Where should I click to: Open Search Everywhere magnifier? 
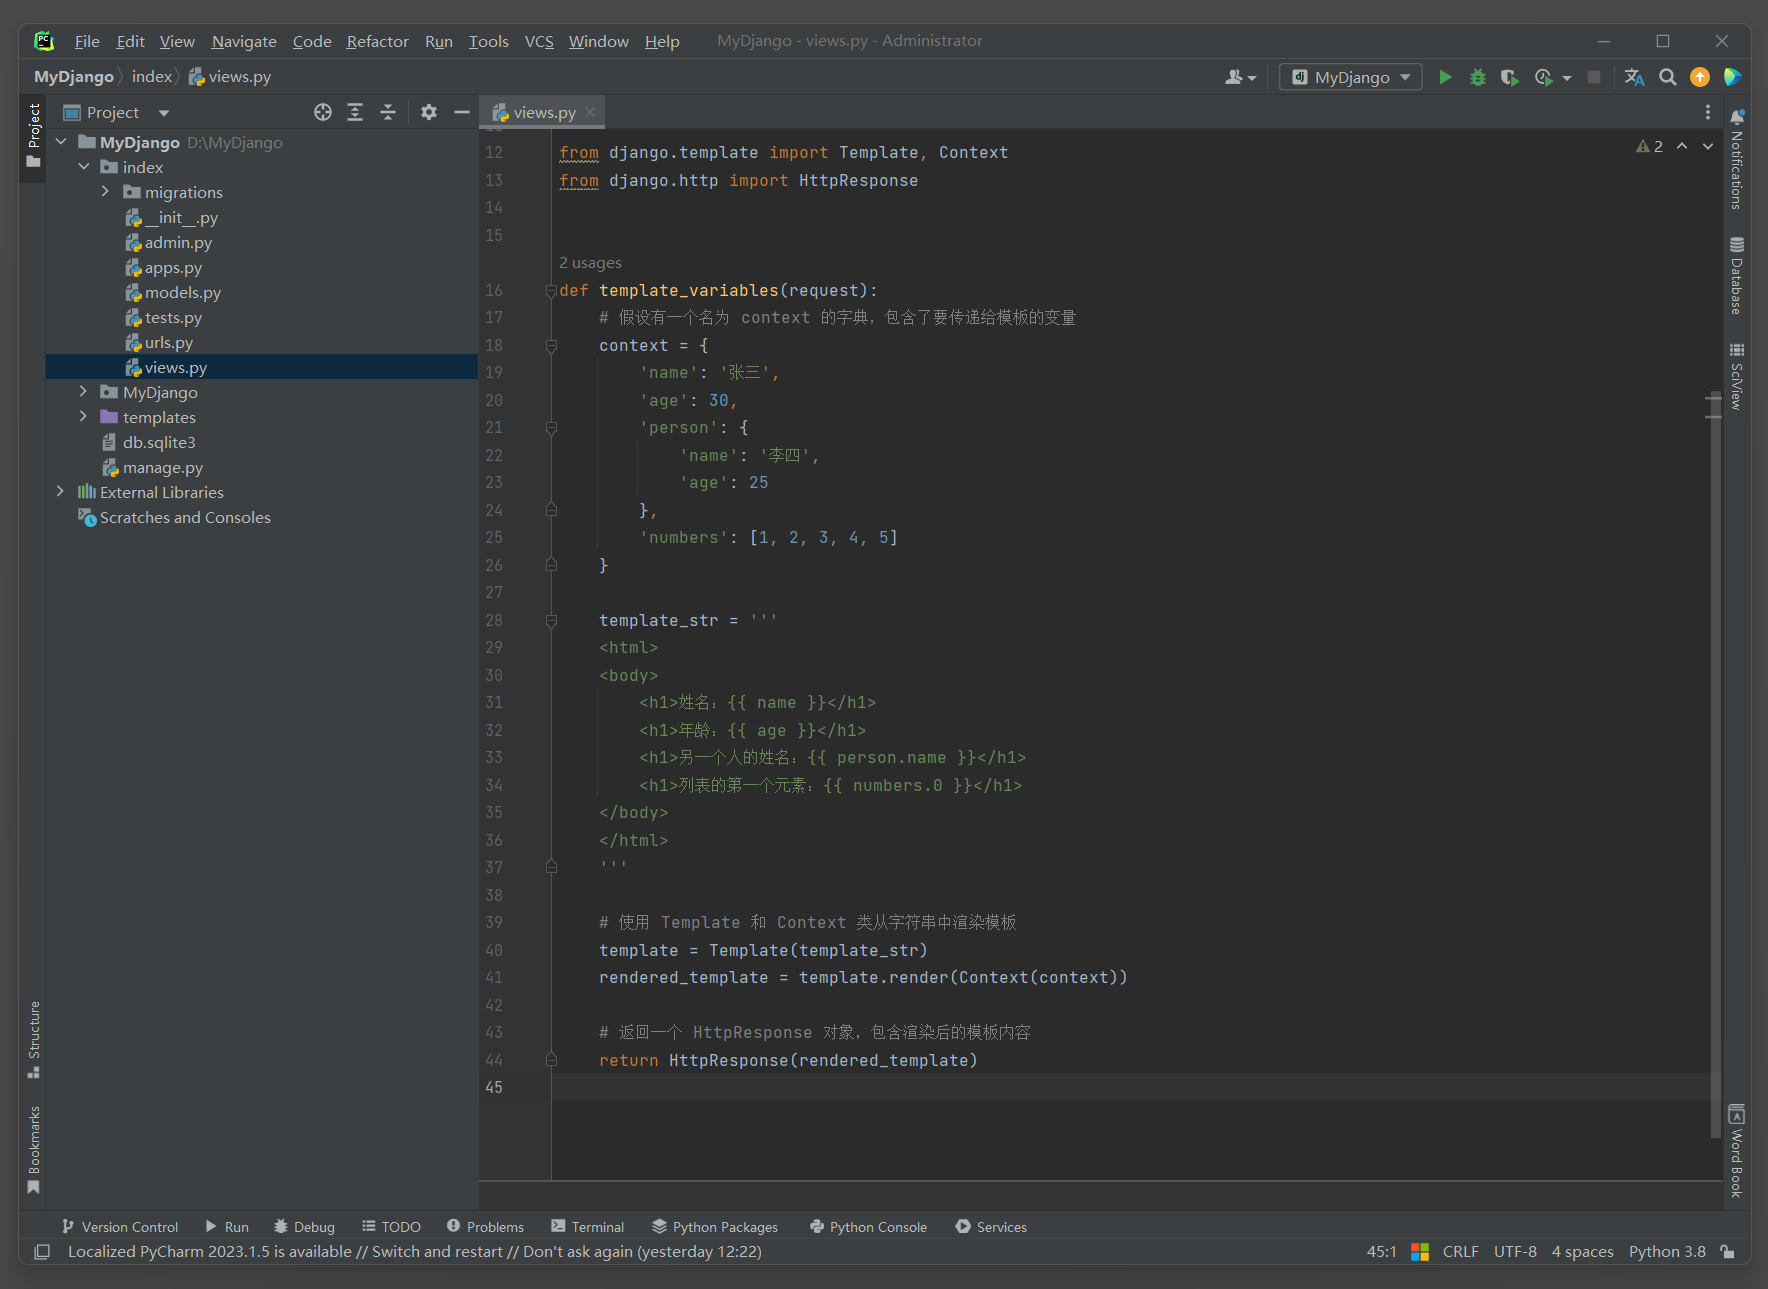tap(1667, 77)
